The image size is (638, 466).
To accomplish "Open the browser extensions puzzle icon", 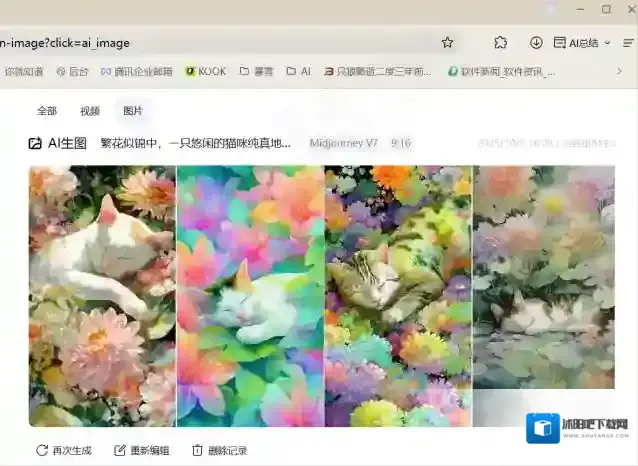I will coord(501,43).
